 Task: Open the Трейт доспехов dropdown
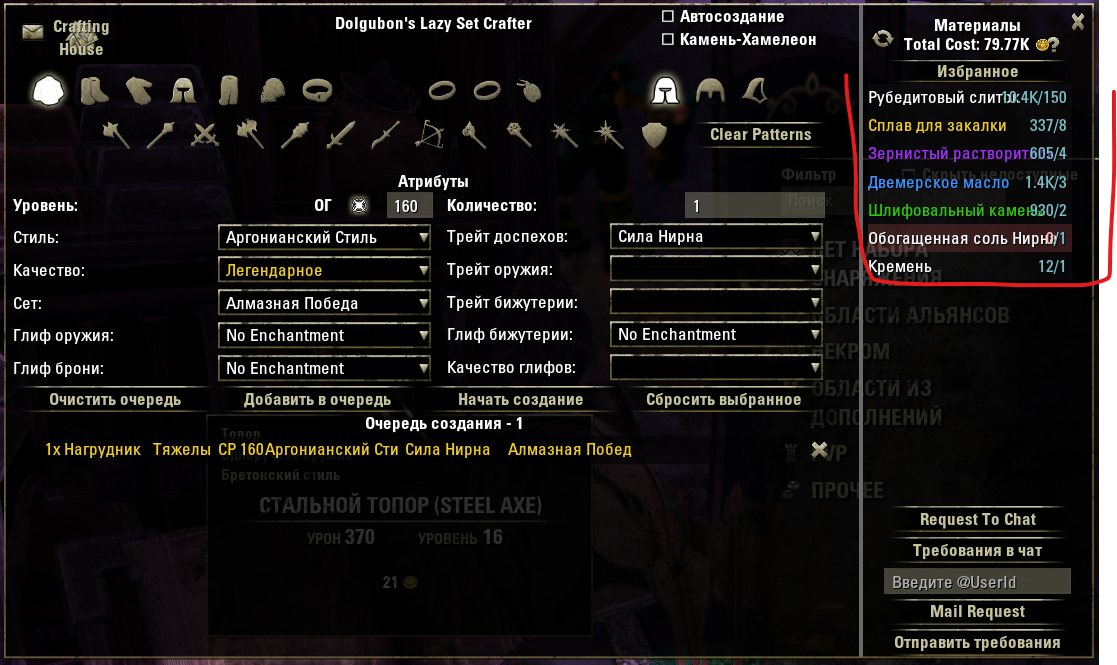(716, 236)
